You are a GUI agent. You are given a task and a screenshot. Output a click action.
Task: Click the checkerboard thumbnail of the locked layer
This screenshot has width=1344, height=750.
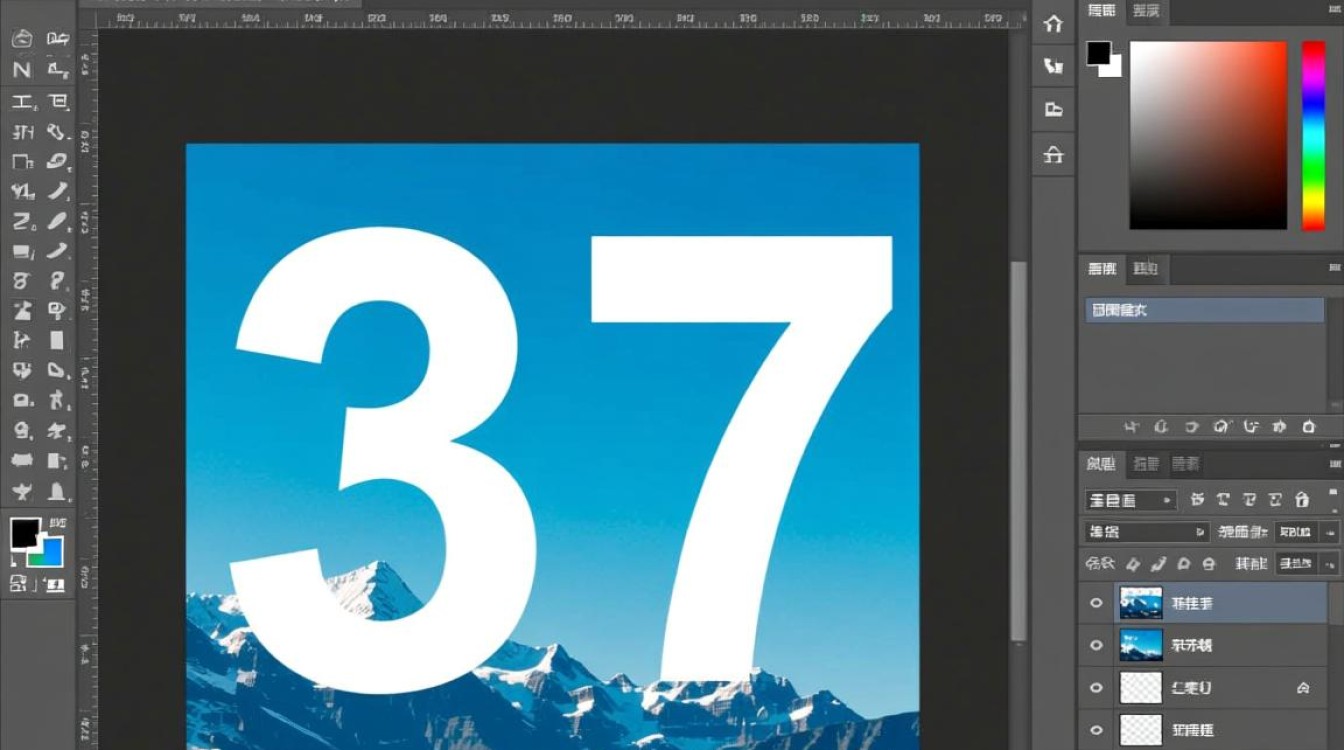(1141, 688)
